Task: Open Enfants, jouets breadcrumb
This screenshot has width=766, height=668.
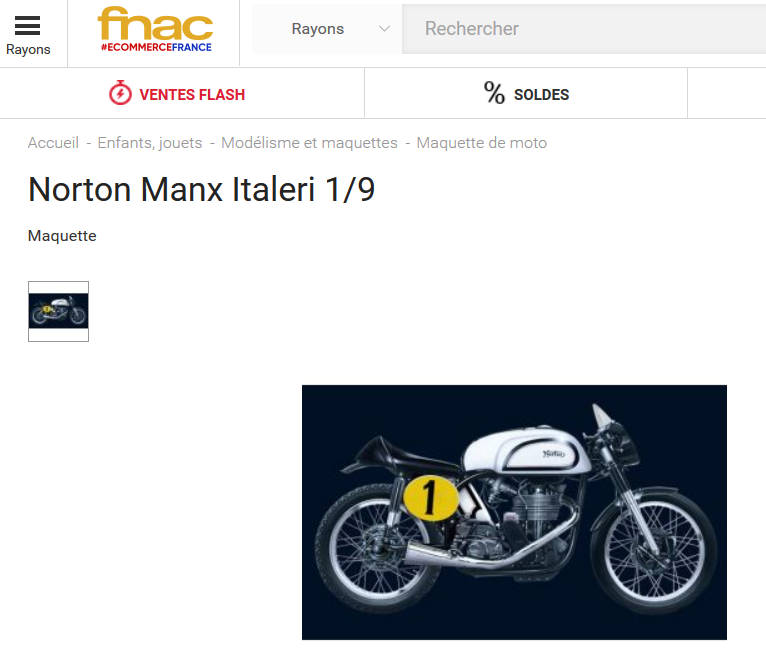Action: tap(149, 143)
